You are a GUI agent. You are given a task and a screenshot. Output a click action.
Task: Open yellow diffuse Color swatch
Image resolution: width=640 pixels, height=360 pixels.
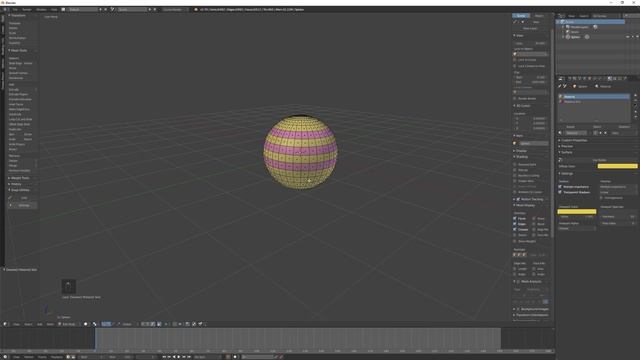click(618, 166)
